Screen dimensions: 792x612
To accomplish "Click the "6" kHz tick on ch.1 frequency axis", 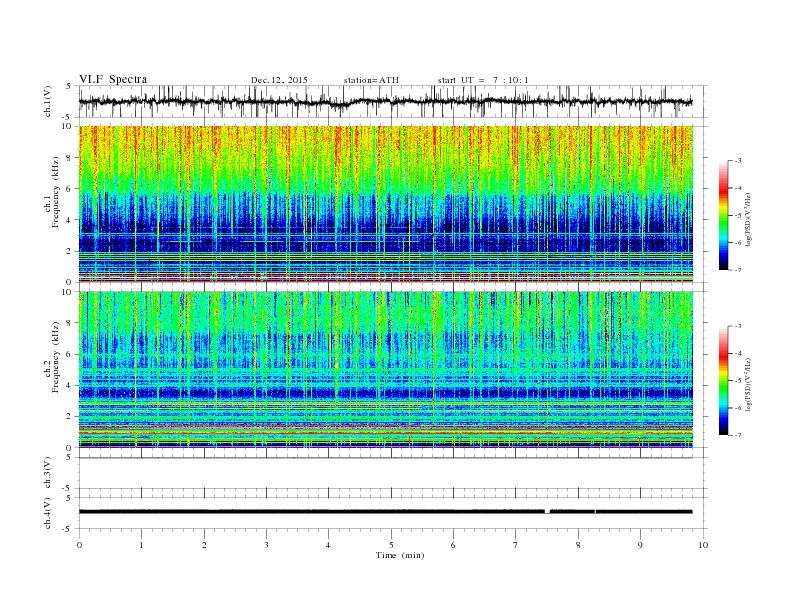I will (69, 189).
